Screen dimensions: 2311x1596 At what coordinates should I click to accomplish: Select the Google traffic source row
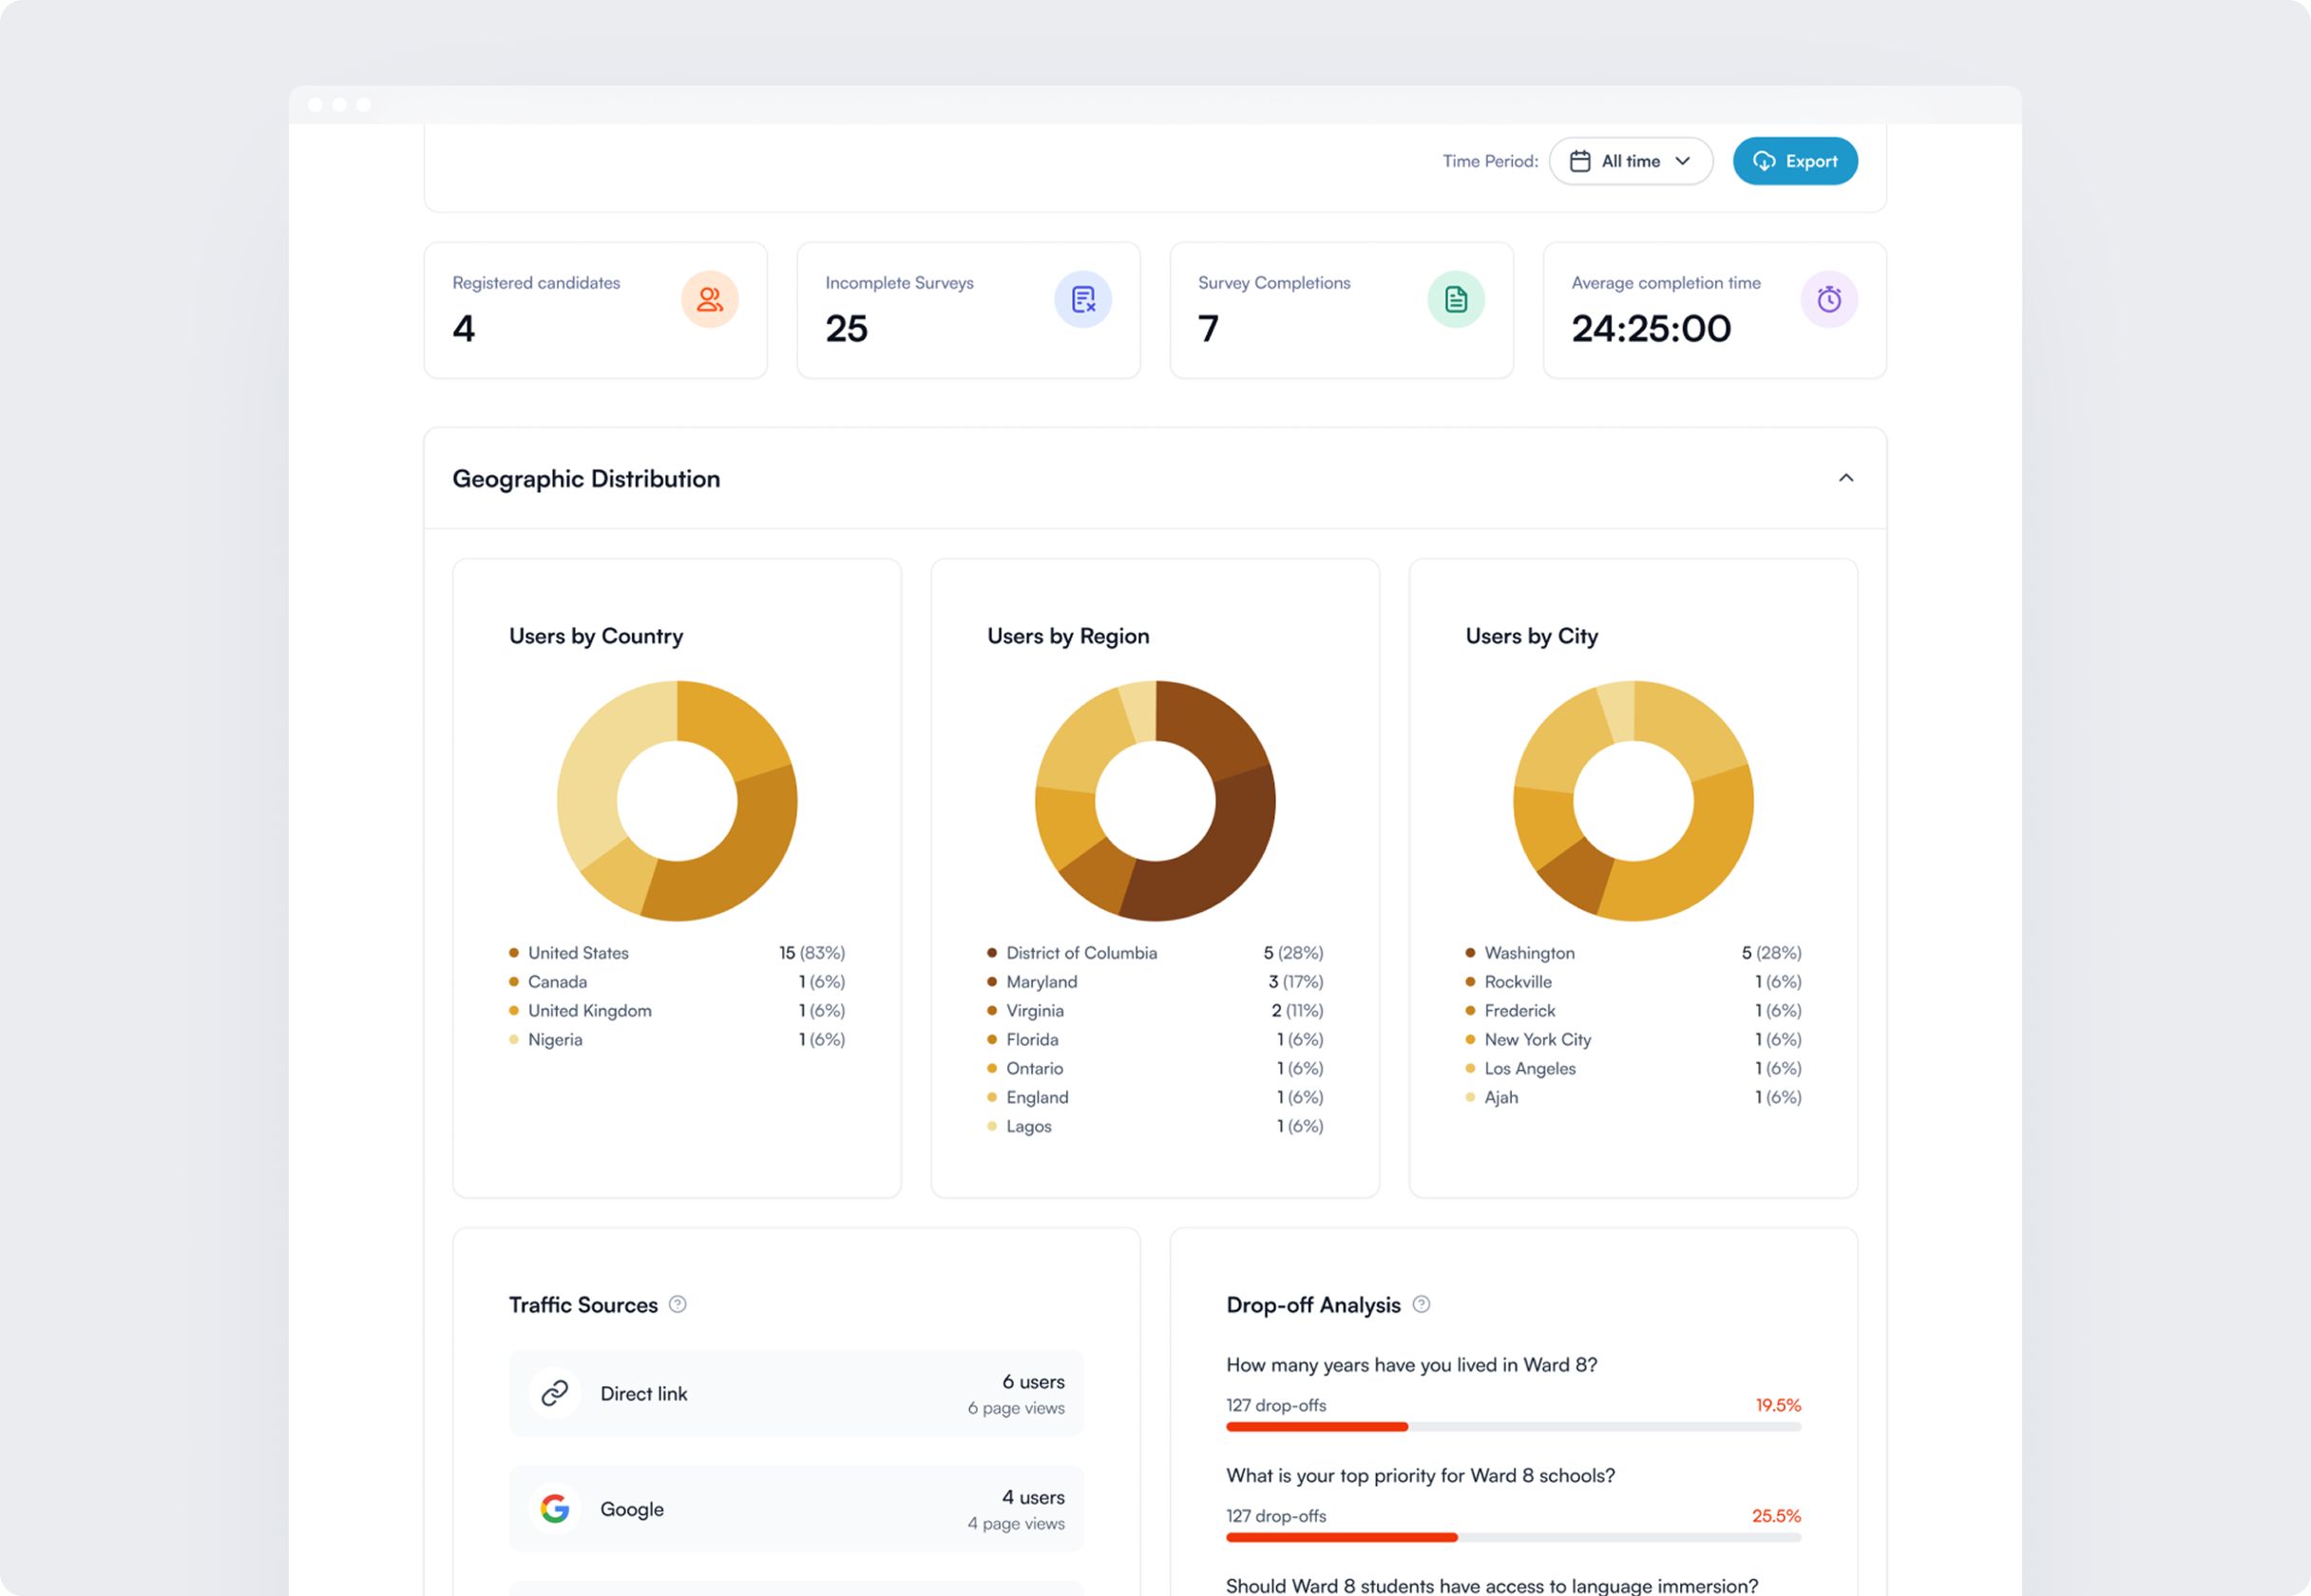(x=796, y=1508)
